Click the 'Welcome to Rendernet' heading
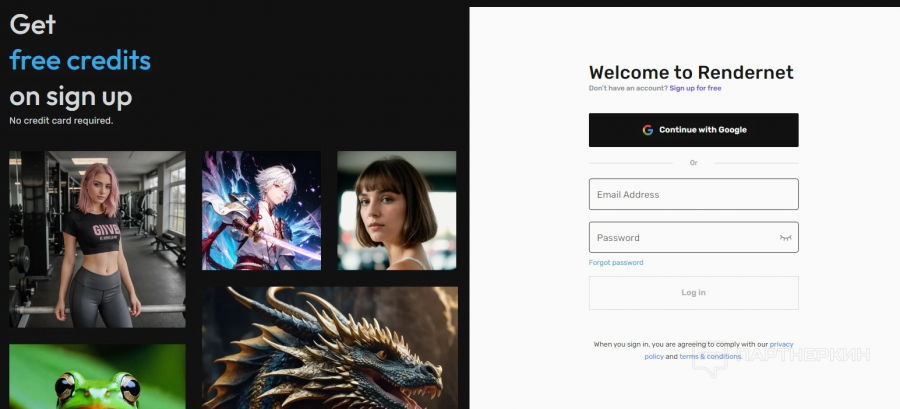 coord(691,72)
